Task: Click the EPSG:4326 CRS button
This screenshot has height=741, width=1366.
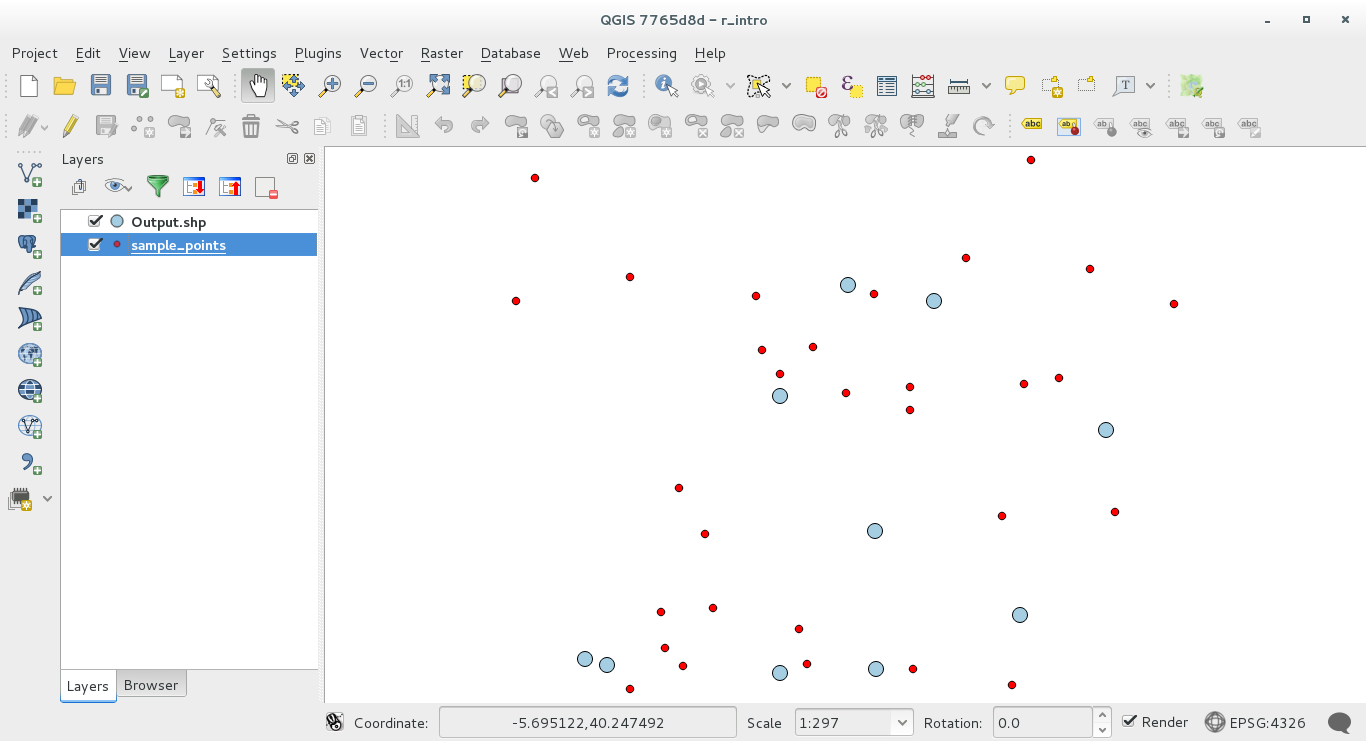Action: point(1255,722)
